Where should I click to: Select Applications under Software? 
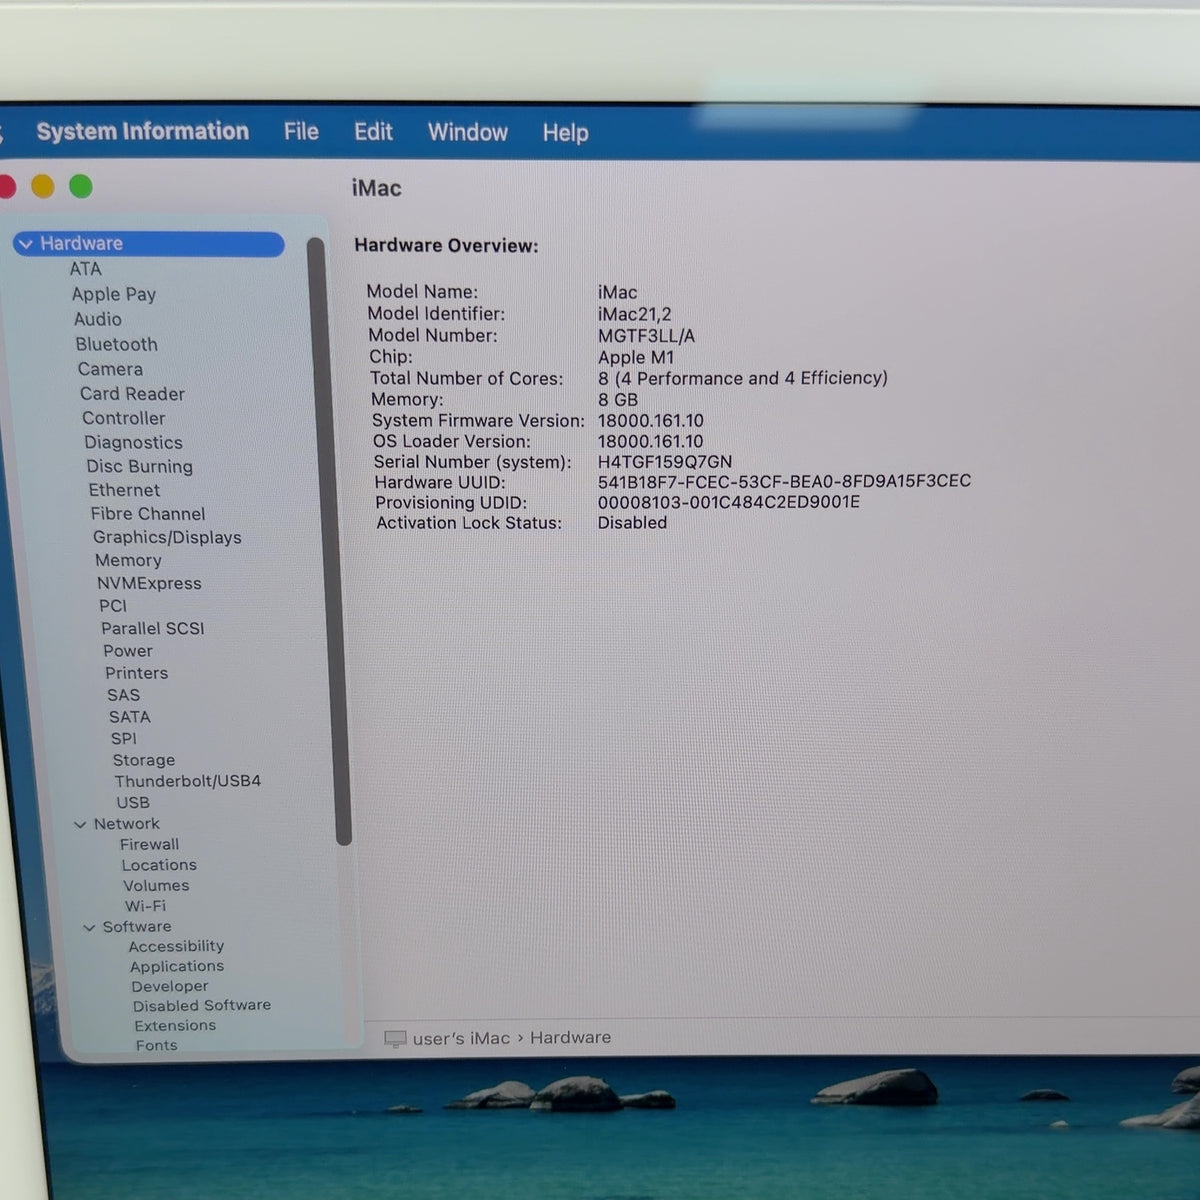pyautogui.click(x=176, y=967)
